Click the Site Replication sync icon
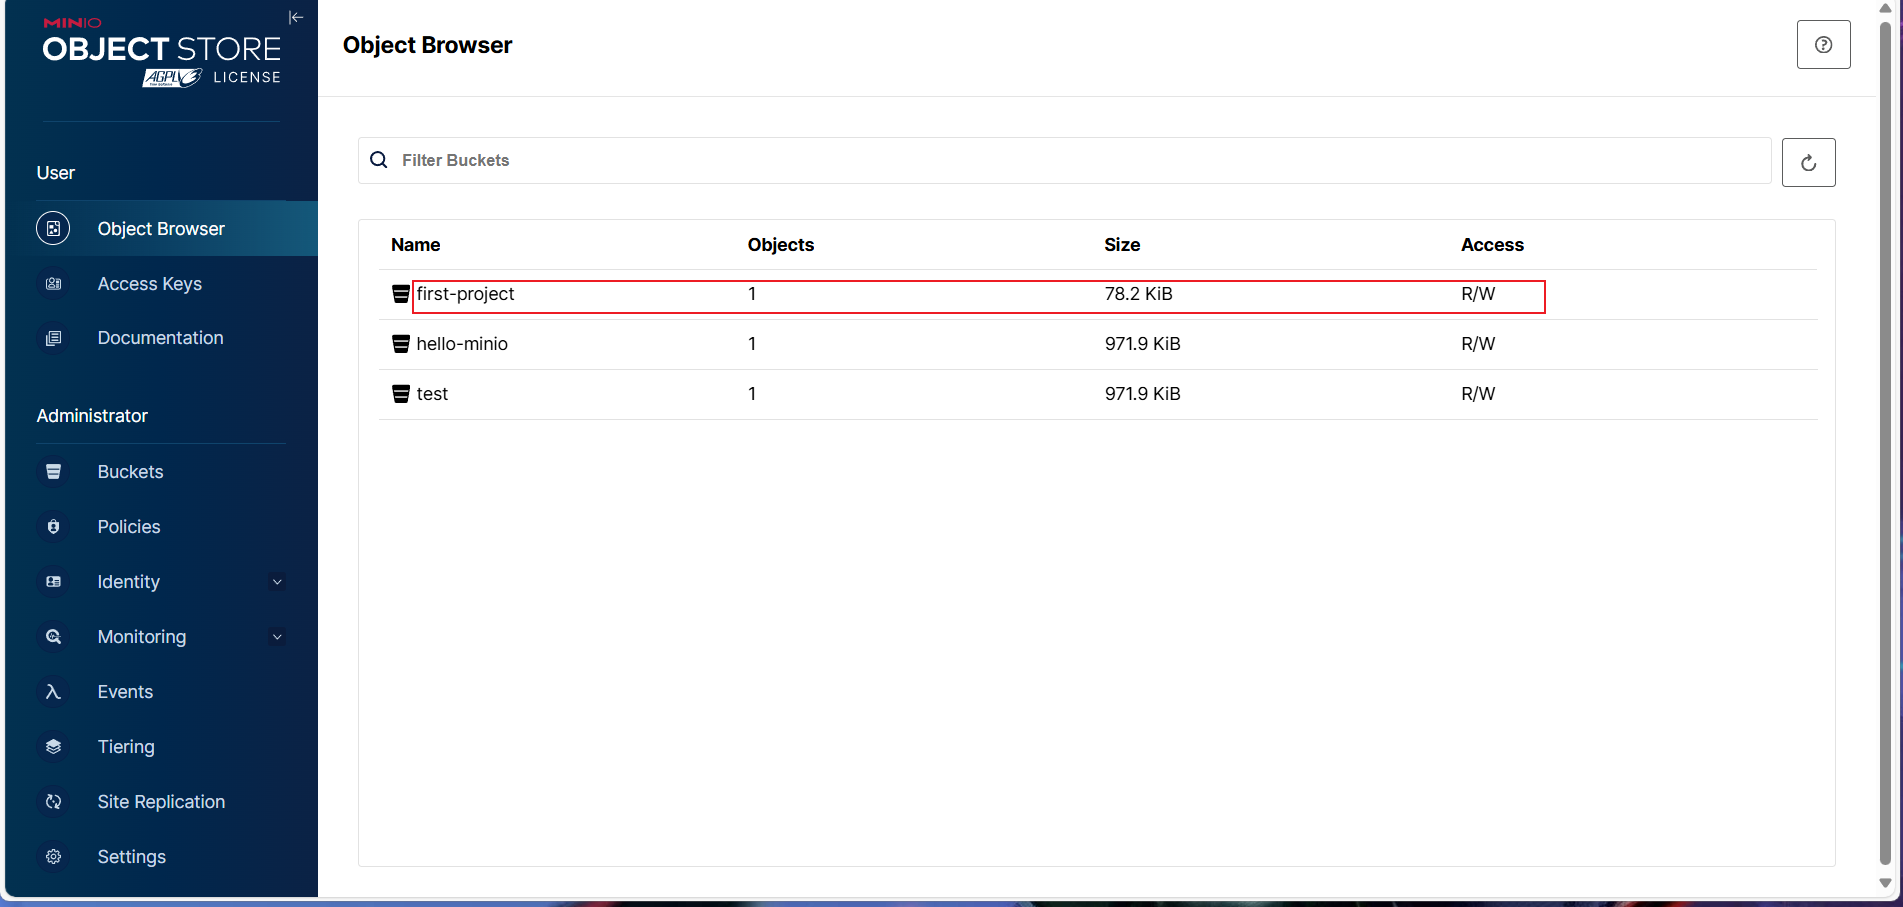 click(x=54, y=802)
